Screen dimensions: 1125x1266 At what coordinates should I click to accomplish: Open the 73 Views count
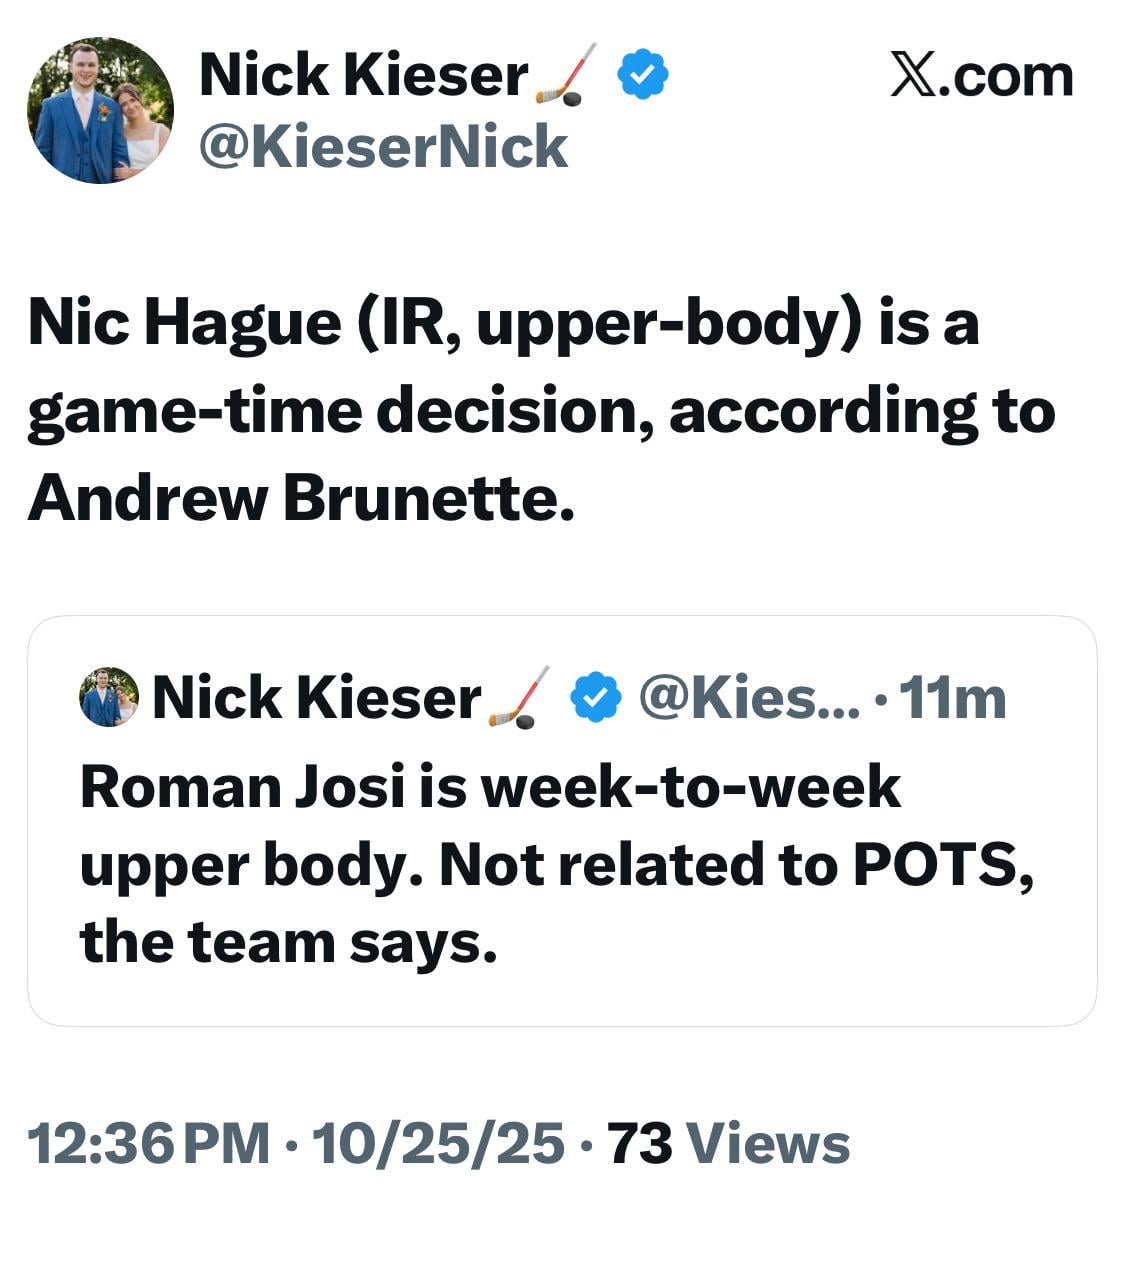point(728,1143)
